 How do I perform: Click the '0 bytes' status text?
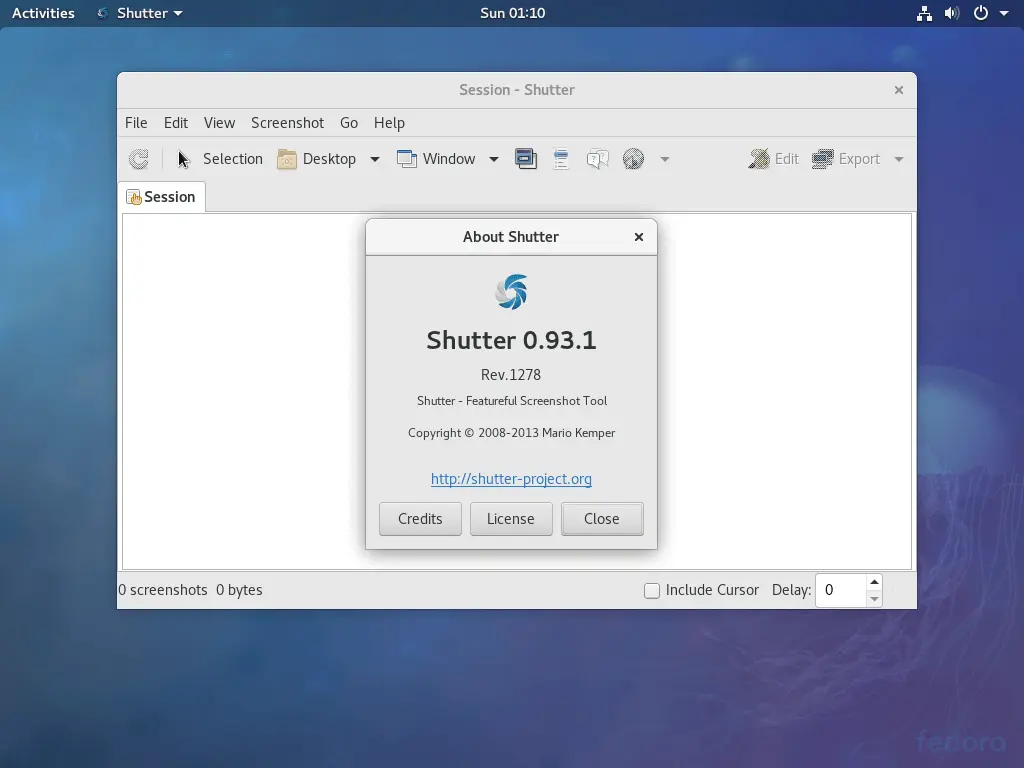239,590
